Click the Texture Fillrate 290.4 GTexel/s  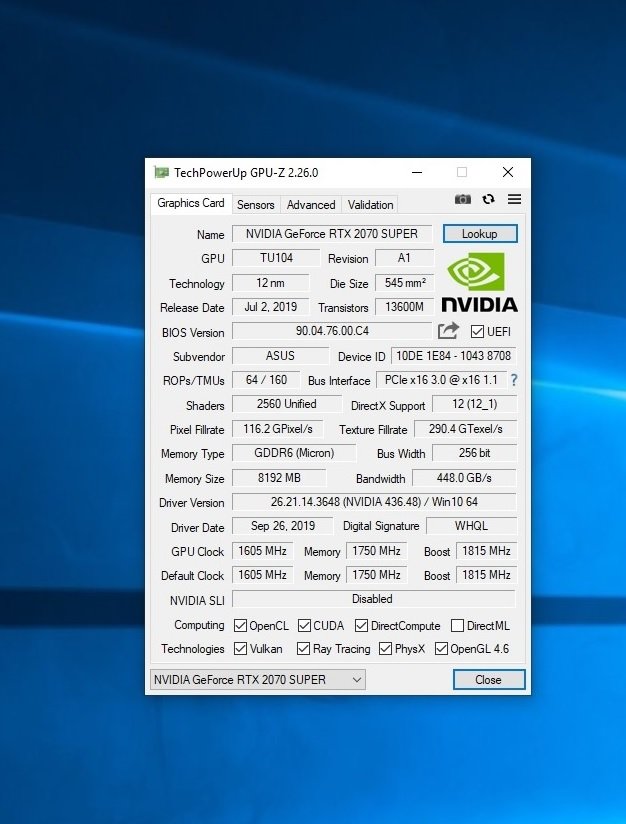pos(465,429)
